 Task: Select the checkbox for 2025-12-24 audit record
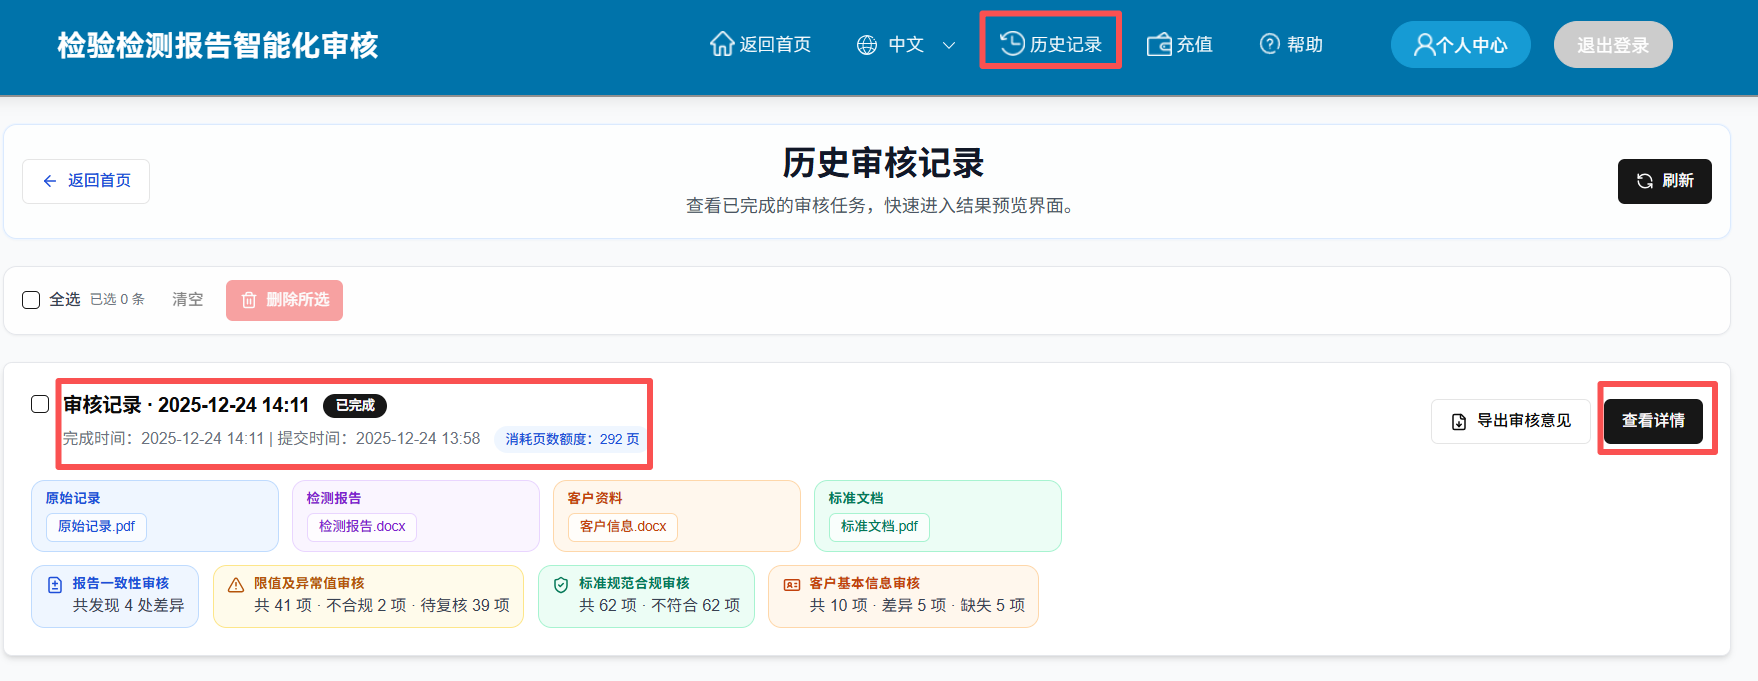click(40, 404)
